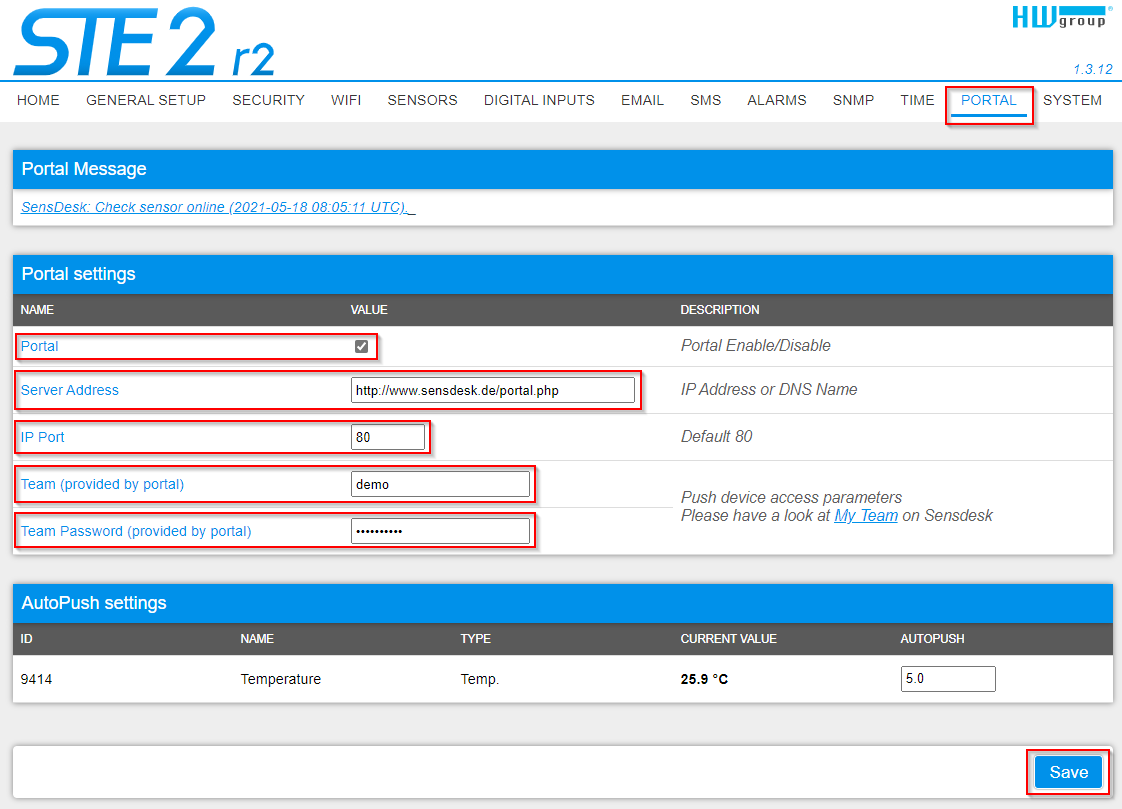Click the Server Address input field

click(x=492, y=391)
